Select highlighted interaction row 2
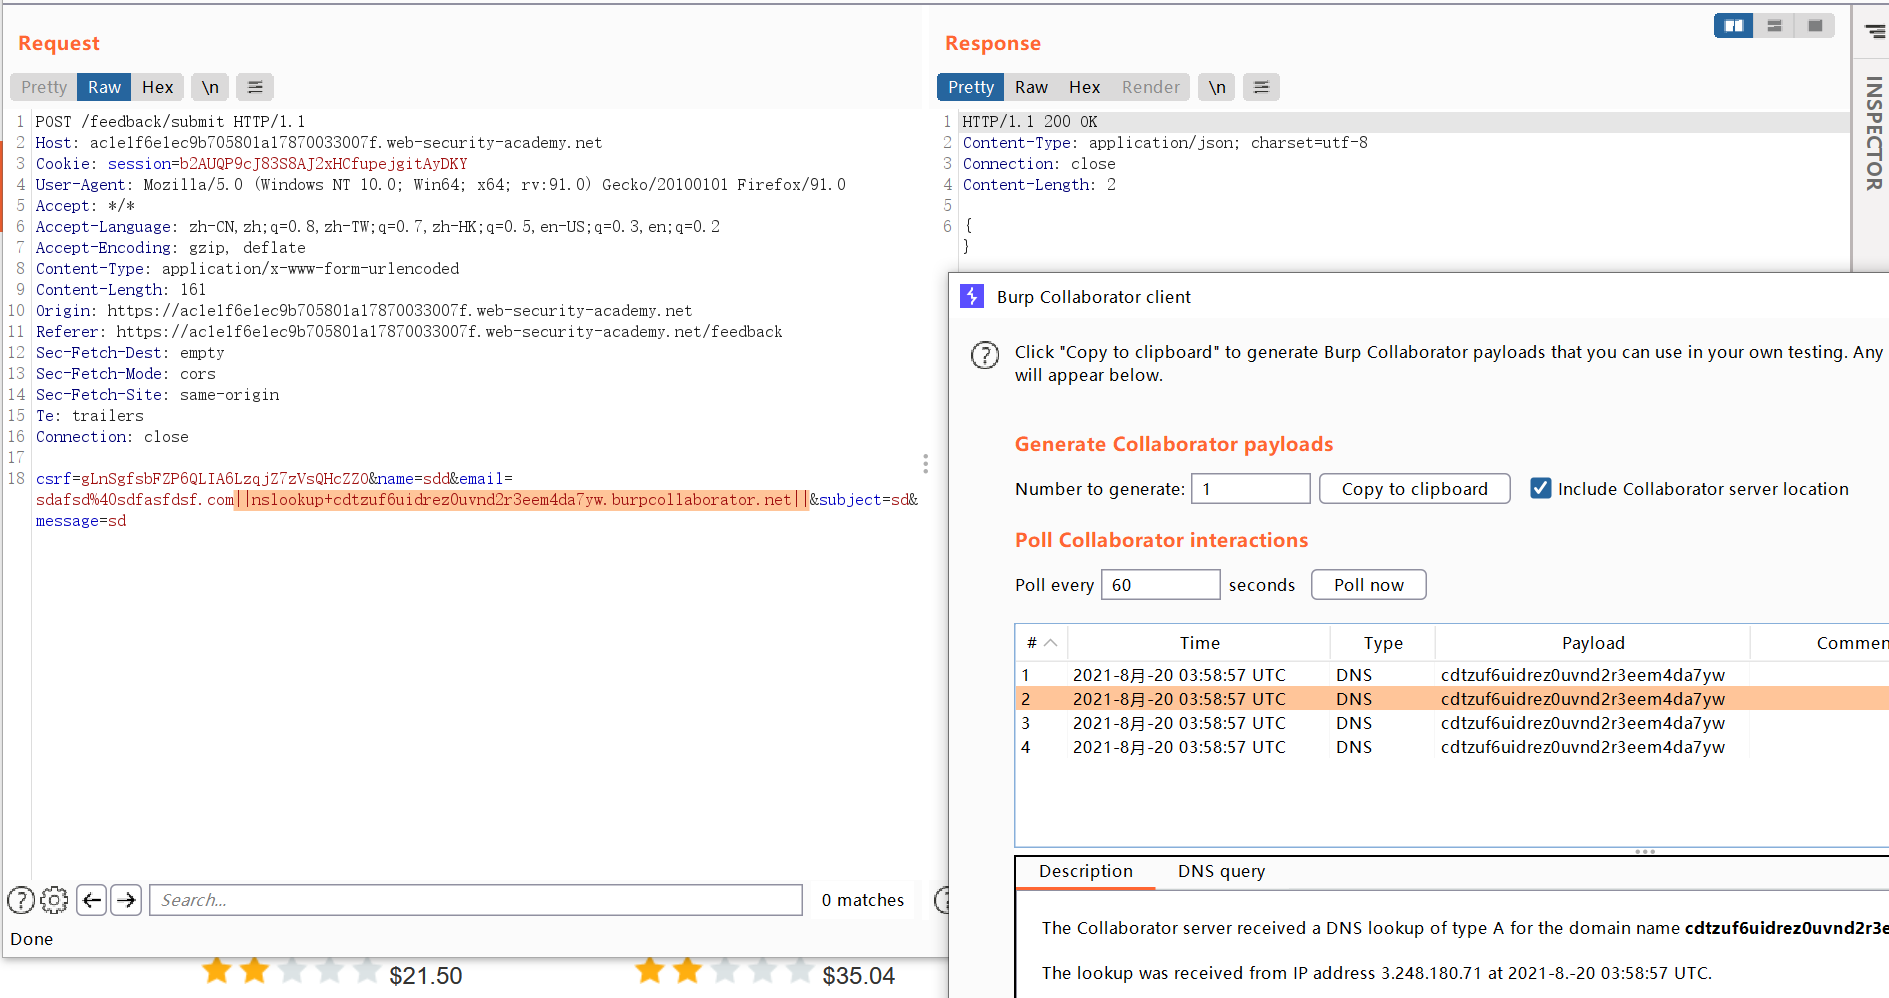1889x998 pixels. tap(1452, 699)
